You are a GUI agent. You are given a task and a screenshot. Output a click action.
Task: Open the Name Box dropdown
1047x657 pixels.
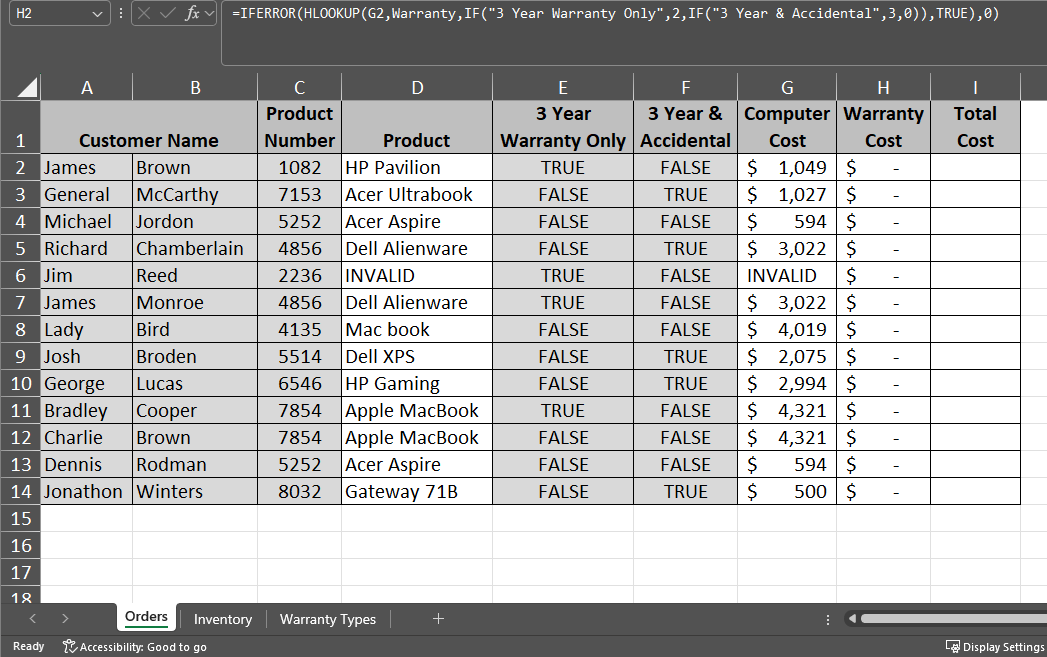click(x=95, y=14)
